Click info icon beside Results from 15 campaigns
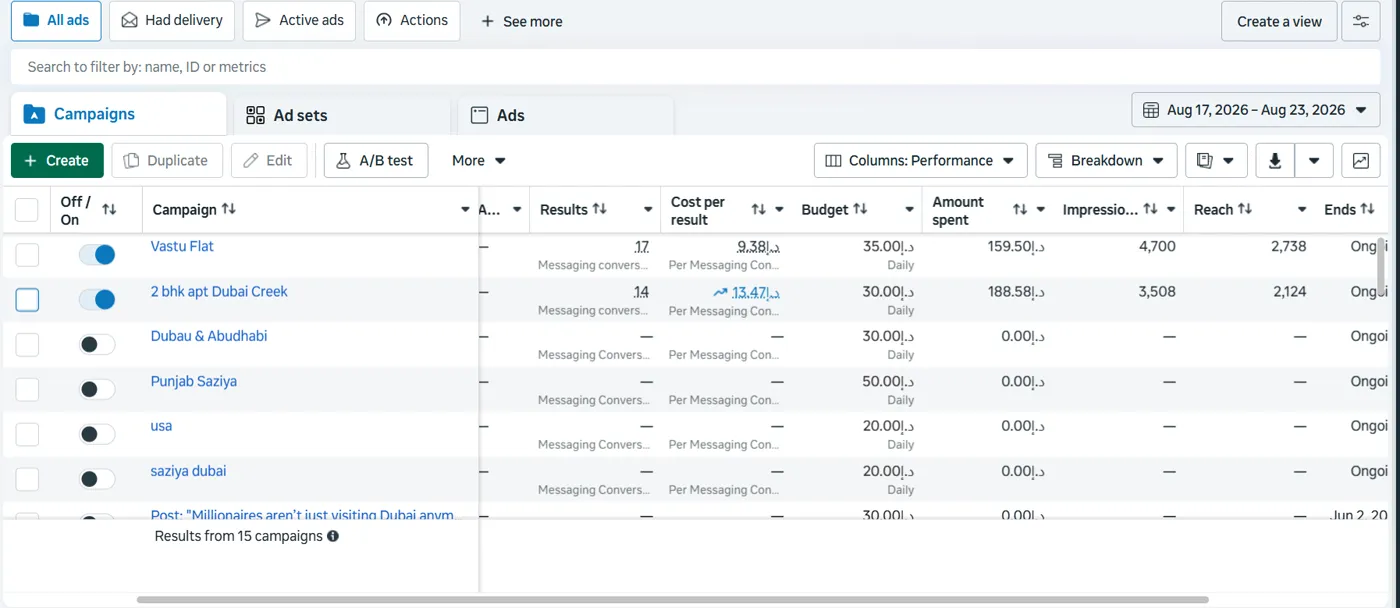Screen dimensions: 1400x608 (333, 536)
